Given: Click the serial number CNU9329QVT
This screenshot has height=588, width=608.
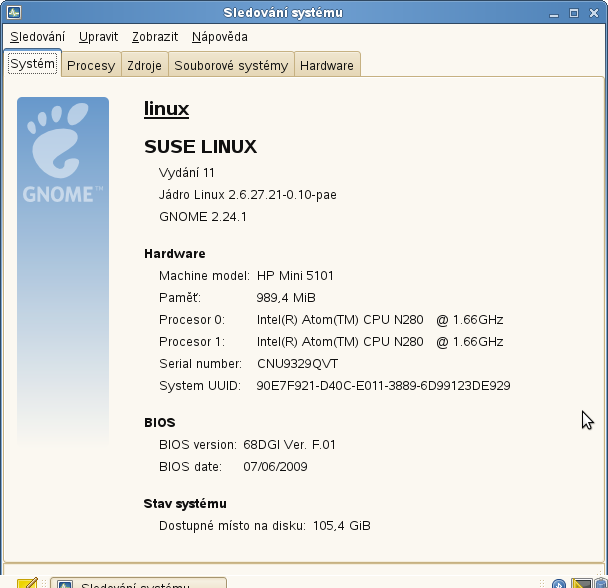Looking at the screenshot, I should click(x=297, y=364).
